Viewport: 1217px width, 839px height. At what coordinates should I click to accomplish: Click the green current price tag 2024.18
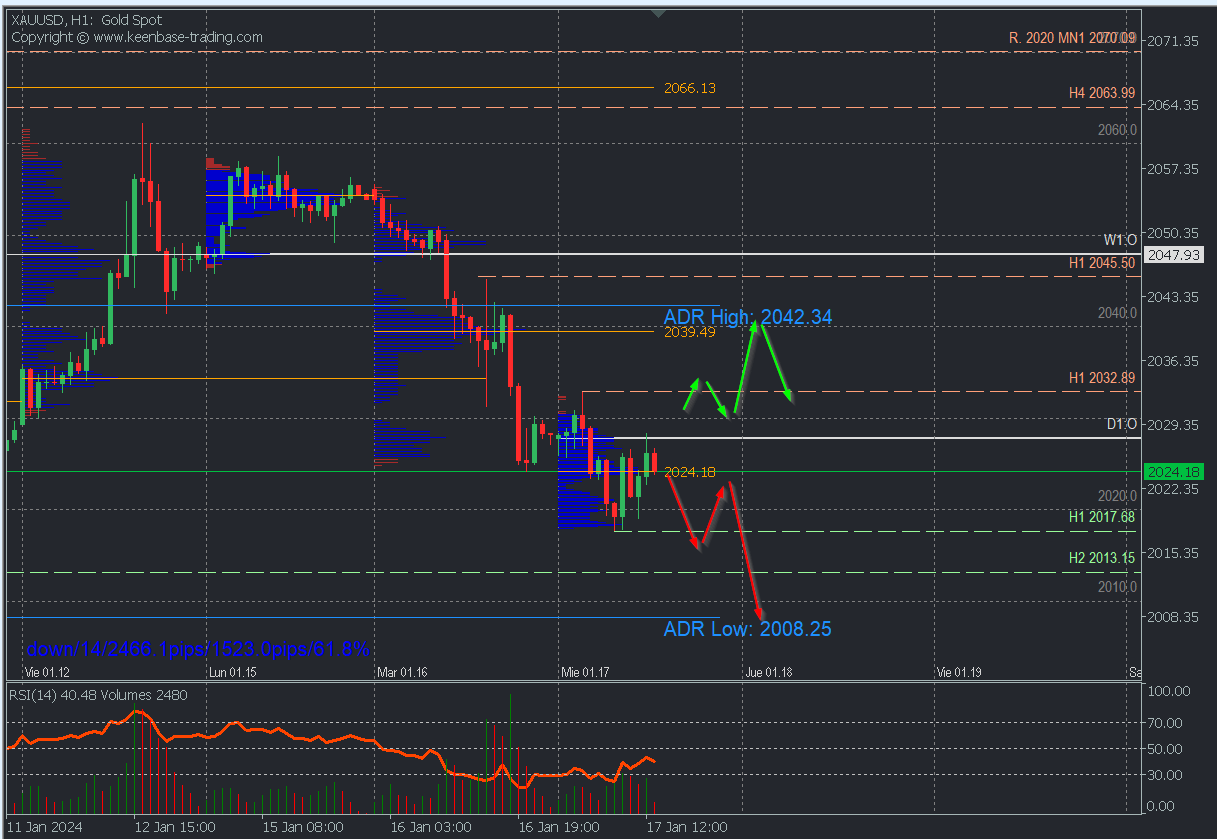point(1173,472)
